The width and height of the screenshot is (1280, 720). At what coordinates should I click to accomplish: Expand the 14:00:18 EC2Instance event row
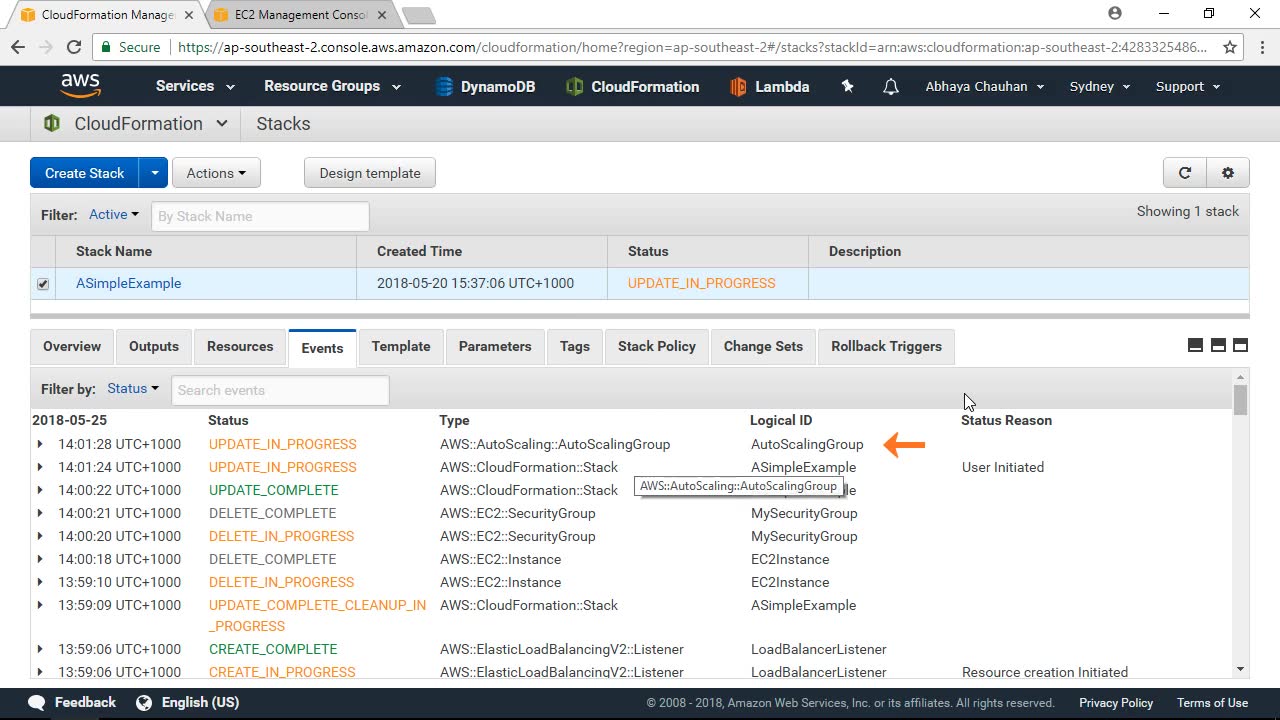coord(40,559)
